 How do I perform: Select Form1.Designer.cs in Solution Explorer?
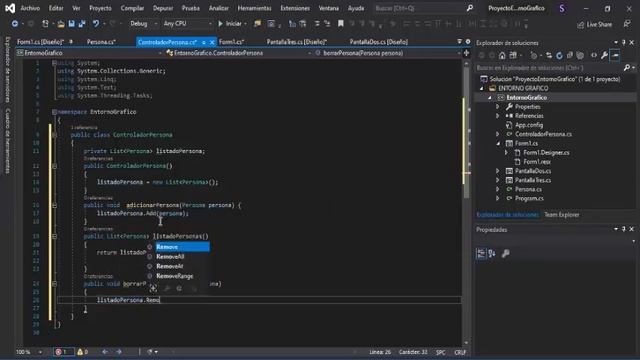546,153
